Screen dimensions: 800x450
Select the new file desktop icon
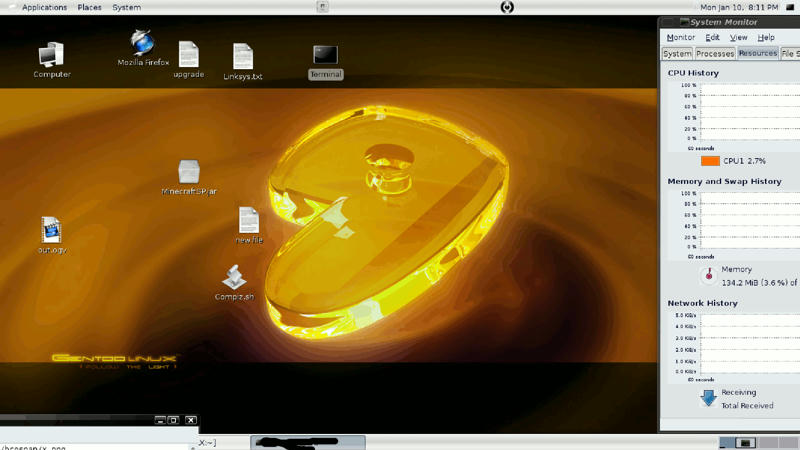[249, 220]
